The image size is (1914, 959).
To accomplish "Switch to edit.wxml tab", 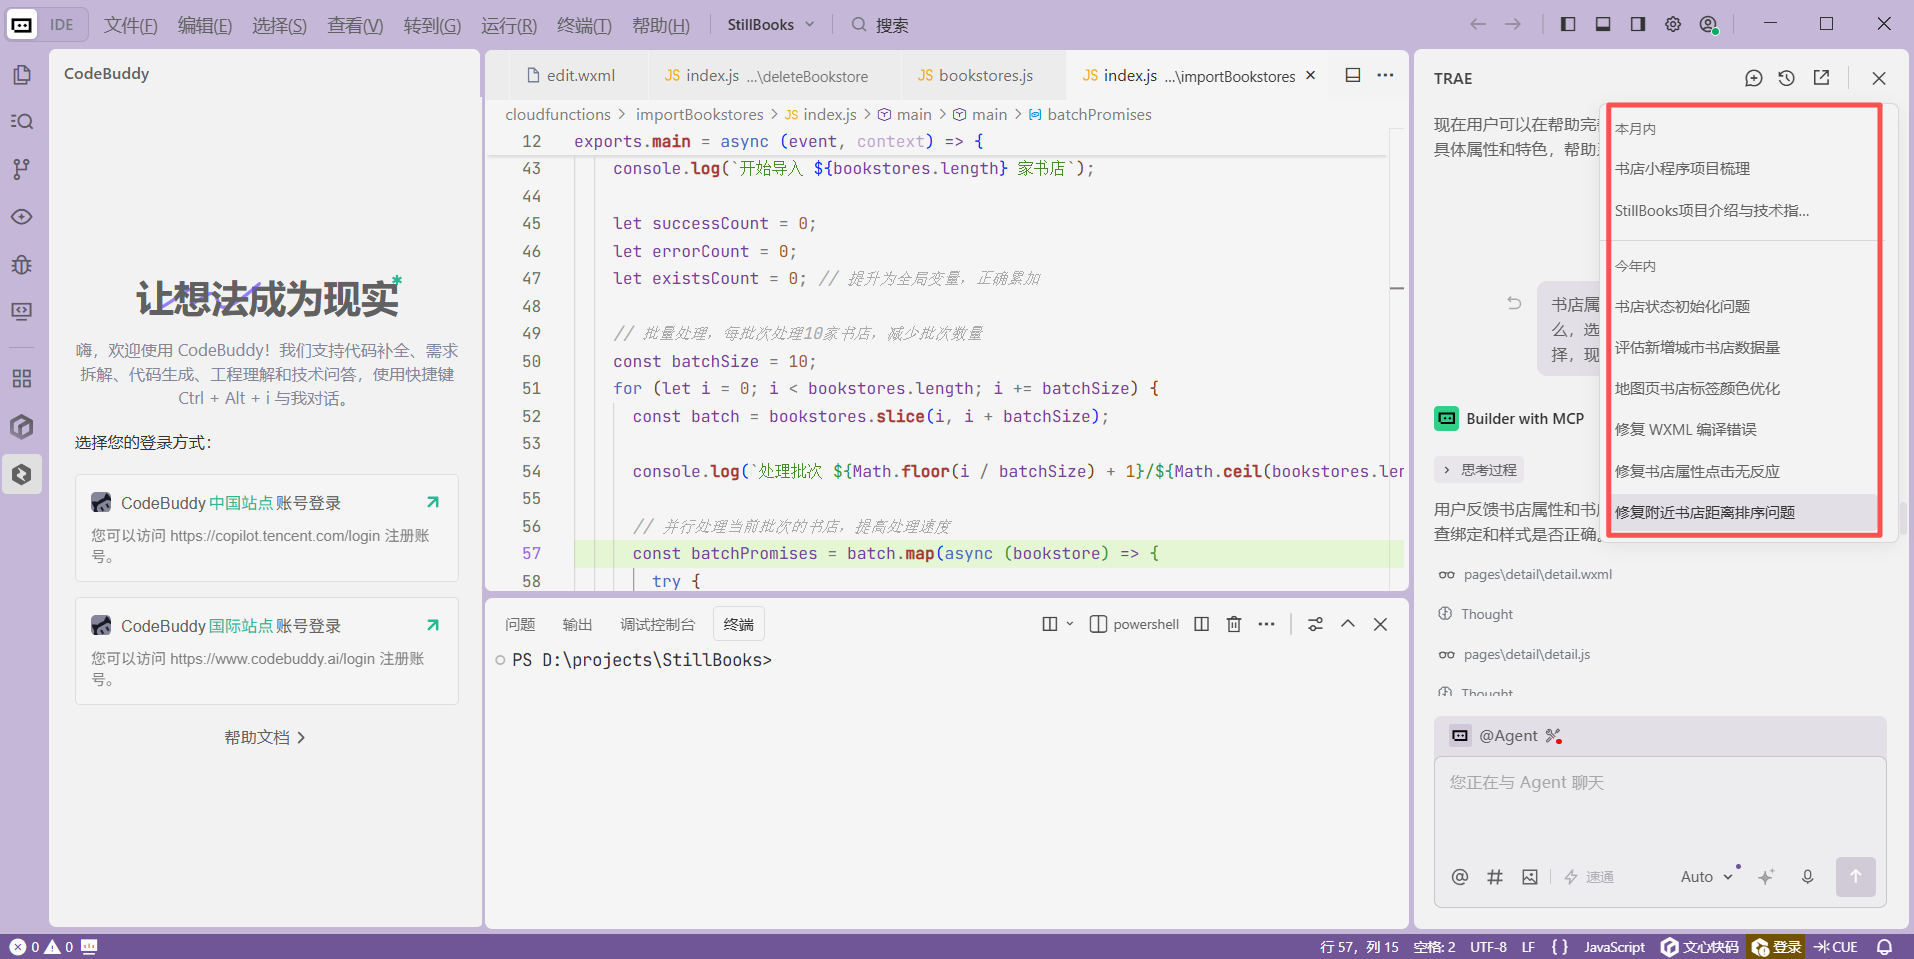I will (x=570, y=76).
